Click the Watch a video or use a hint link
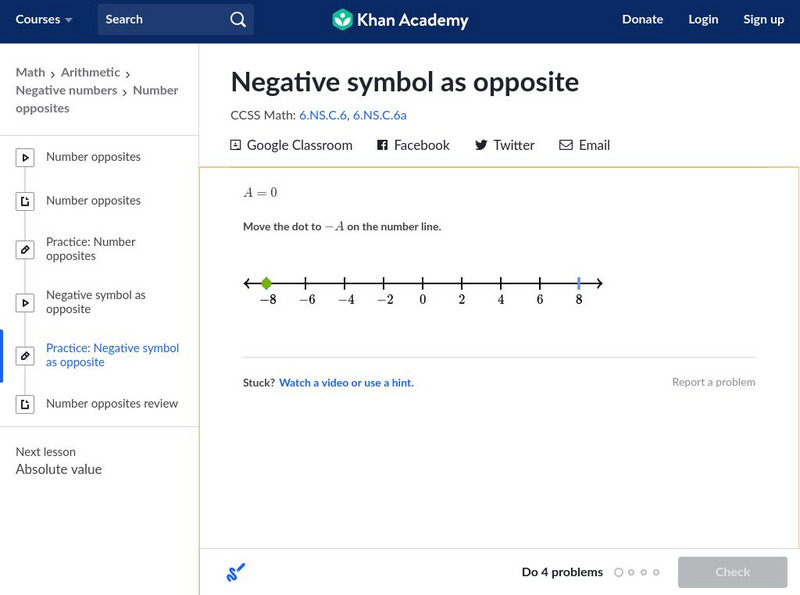The image size is (800, 595). point(346,383)
